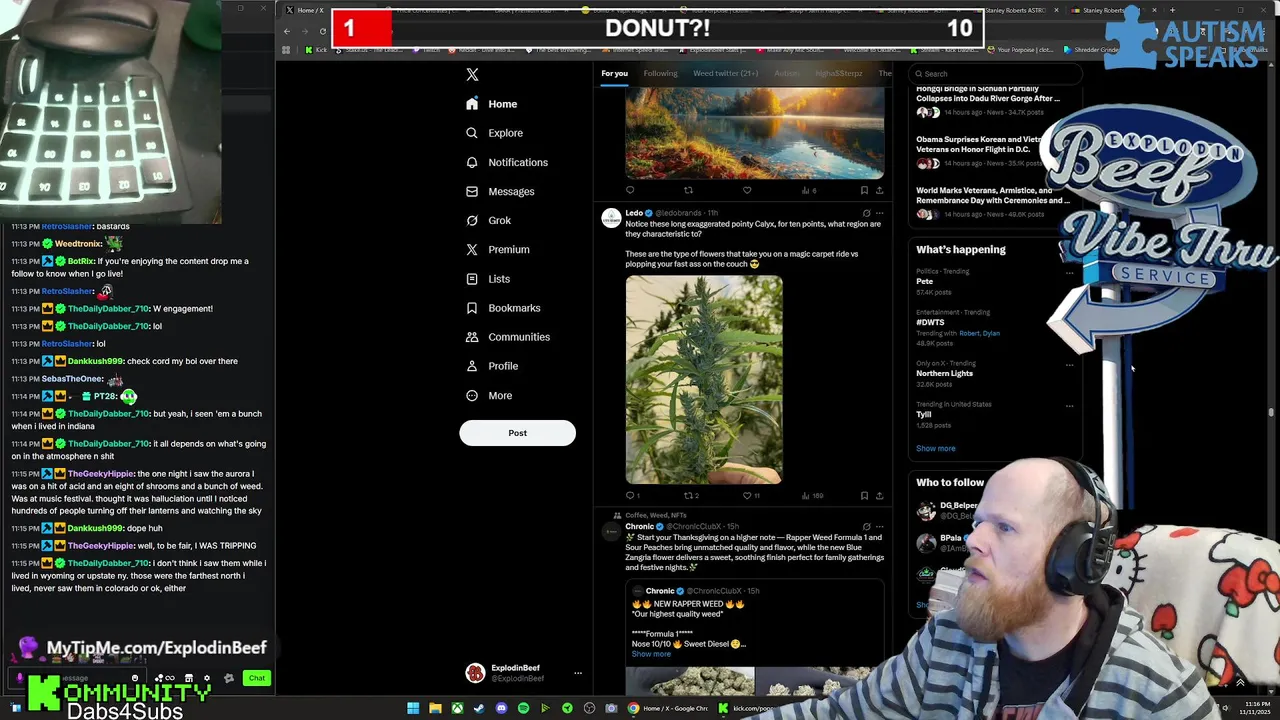Open Ledo's cannabis plant photo

click(704, 380)
